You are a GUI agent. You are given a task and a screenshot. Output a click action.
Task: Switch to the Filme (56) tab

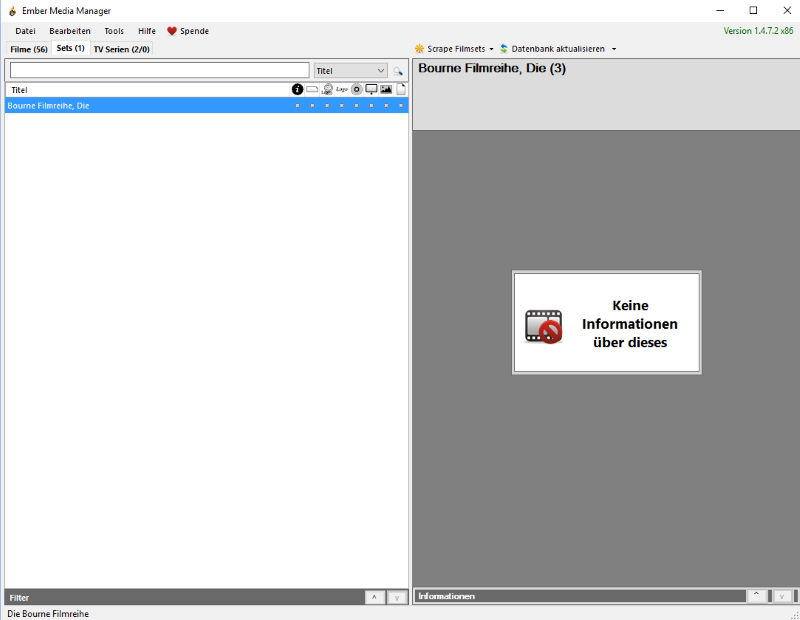29,49
